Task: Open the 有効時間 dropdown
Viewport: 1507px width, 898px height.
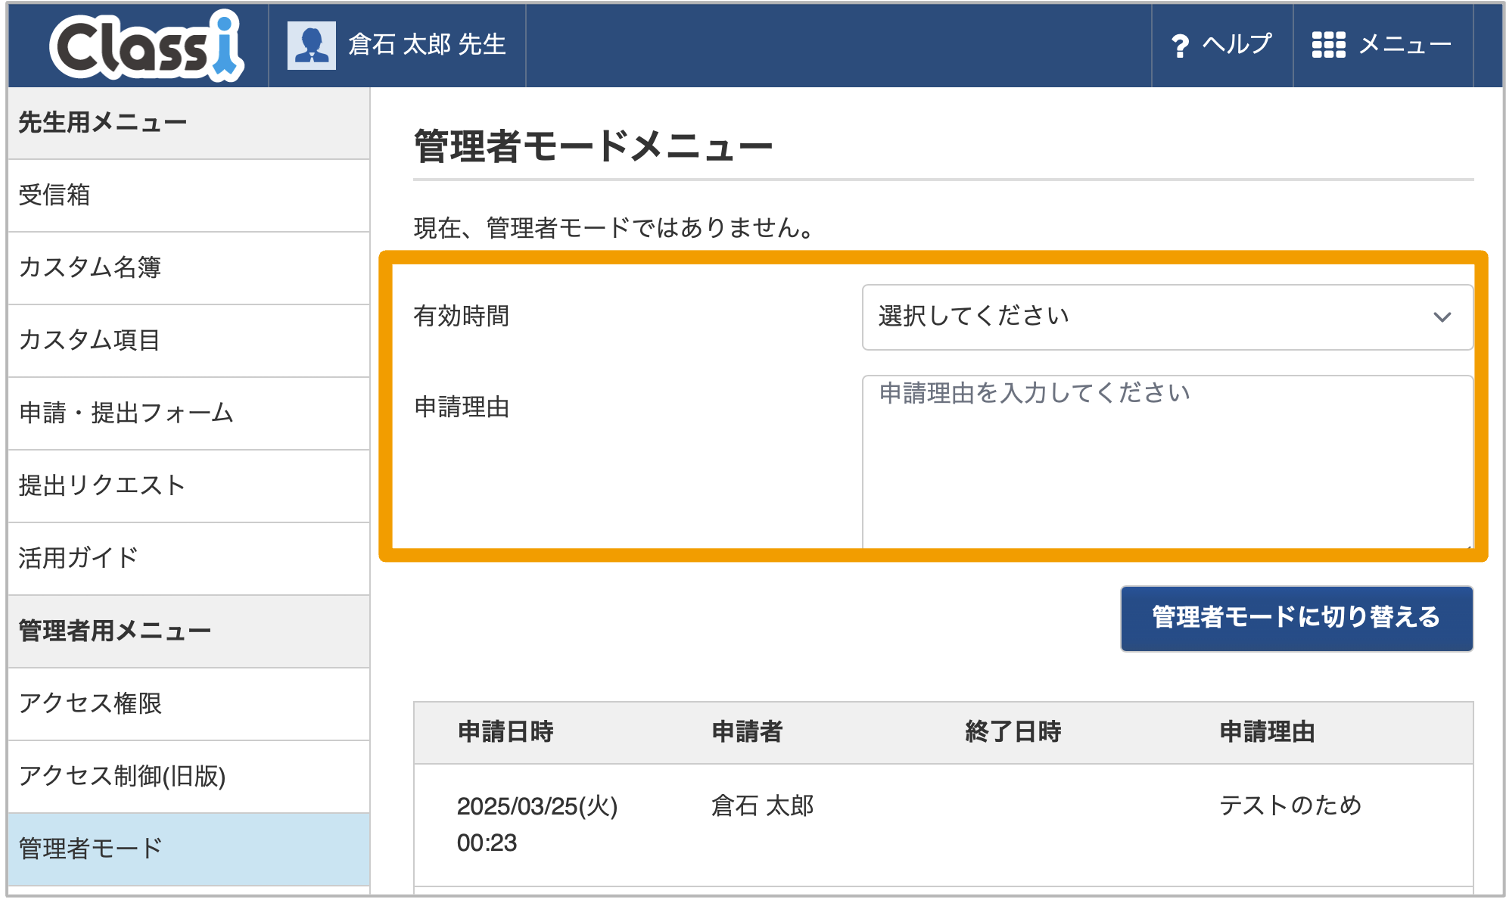Action: [x=1167, y=317]
